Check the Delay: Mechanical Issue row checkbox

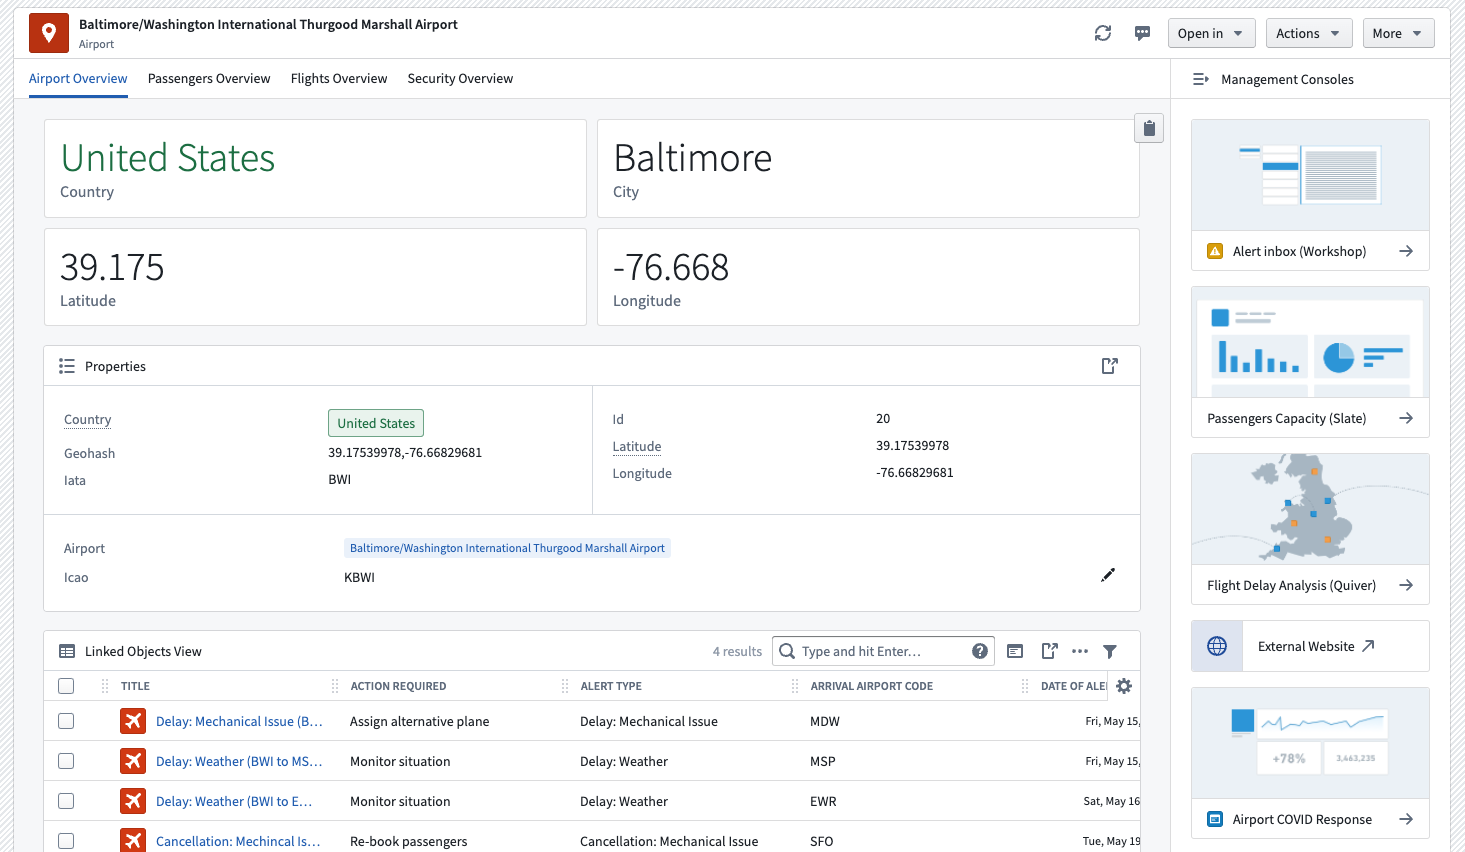point(66,721)
